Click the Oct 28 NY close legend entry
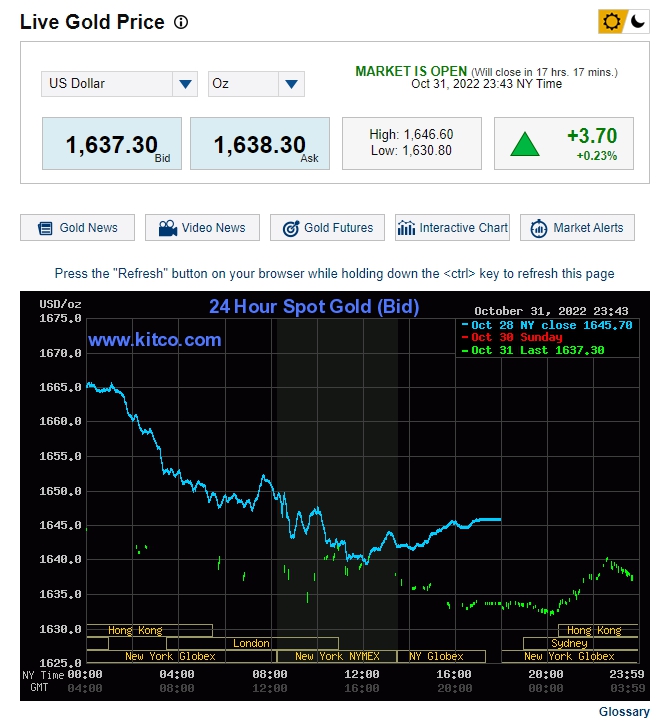This screenshot has height=723, width=662. tap(547, 325)
